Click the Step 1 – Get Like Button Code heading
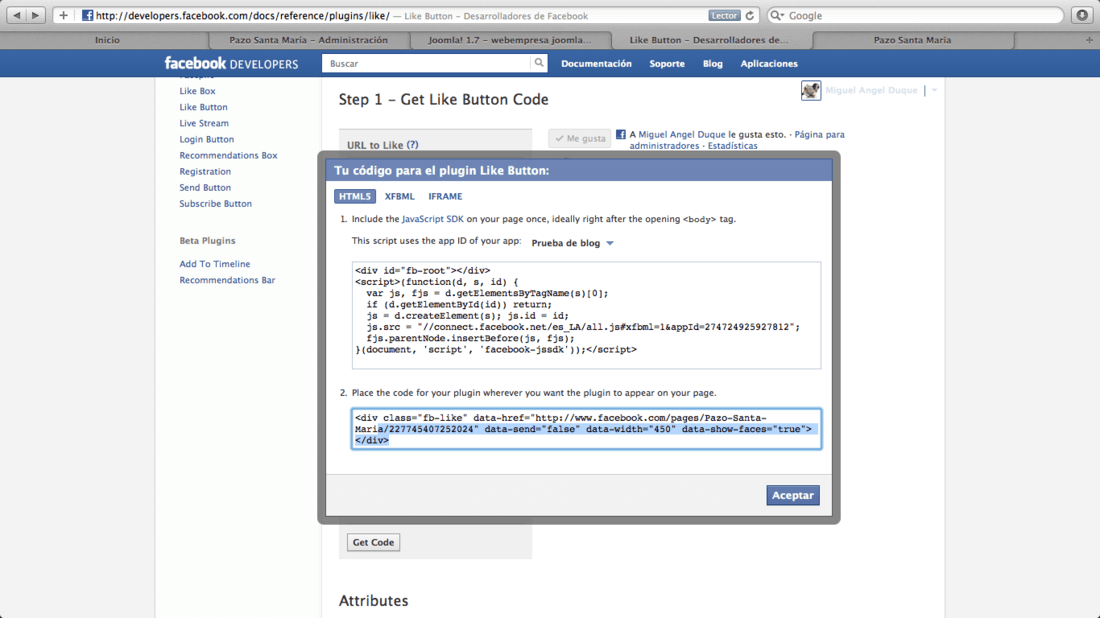This screenshot has width=1100, height=618. click(x=443, y=100)
